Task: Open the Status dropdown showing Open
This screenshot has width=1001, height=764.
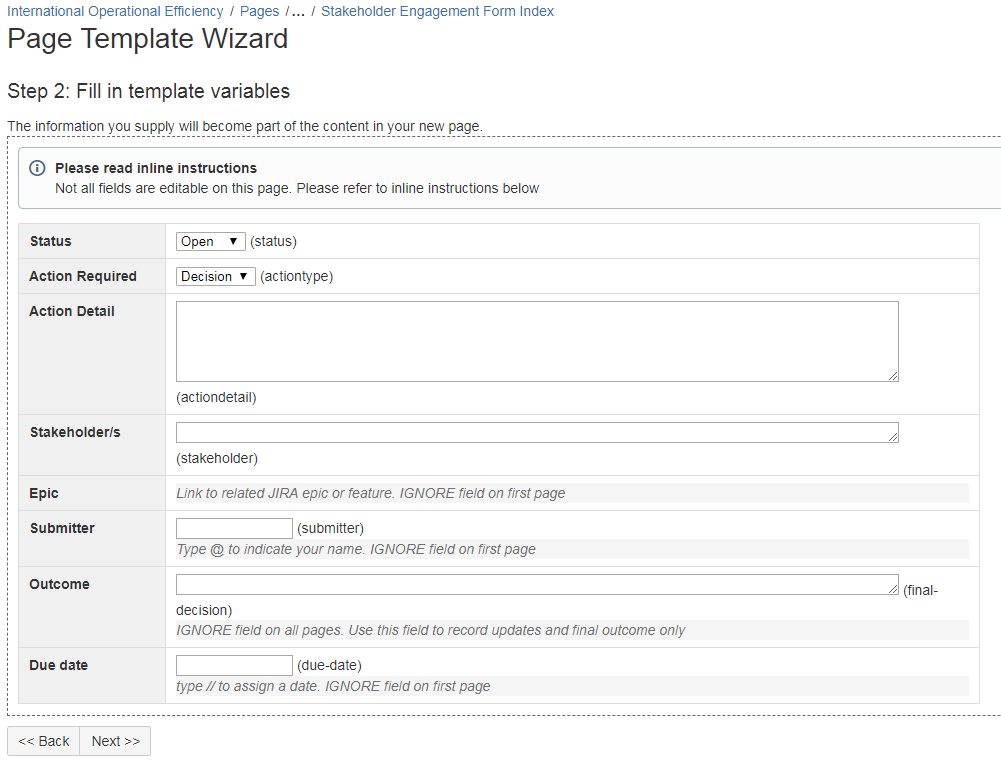Action: [210, 241]
